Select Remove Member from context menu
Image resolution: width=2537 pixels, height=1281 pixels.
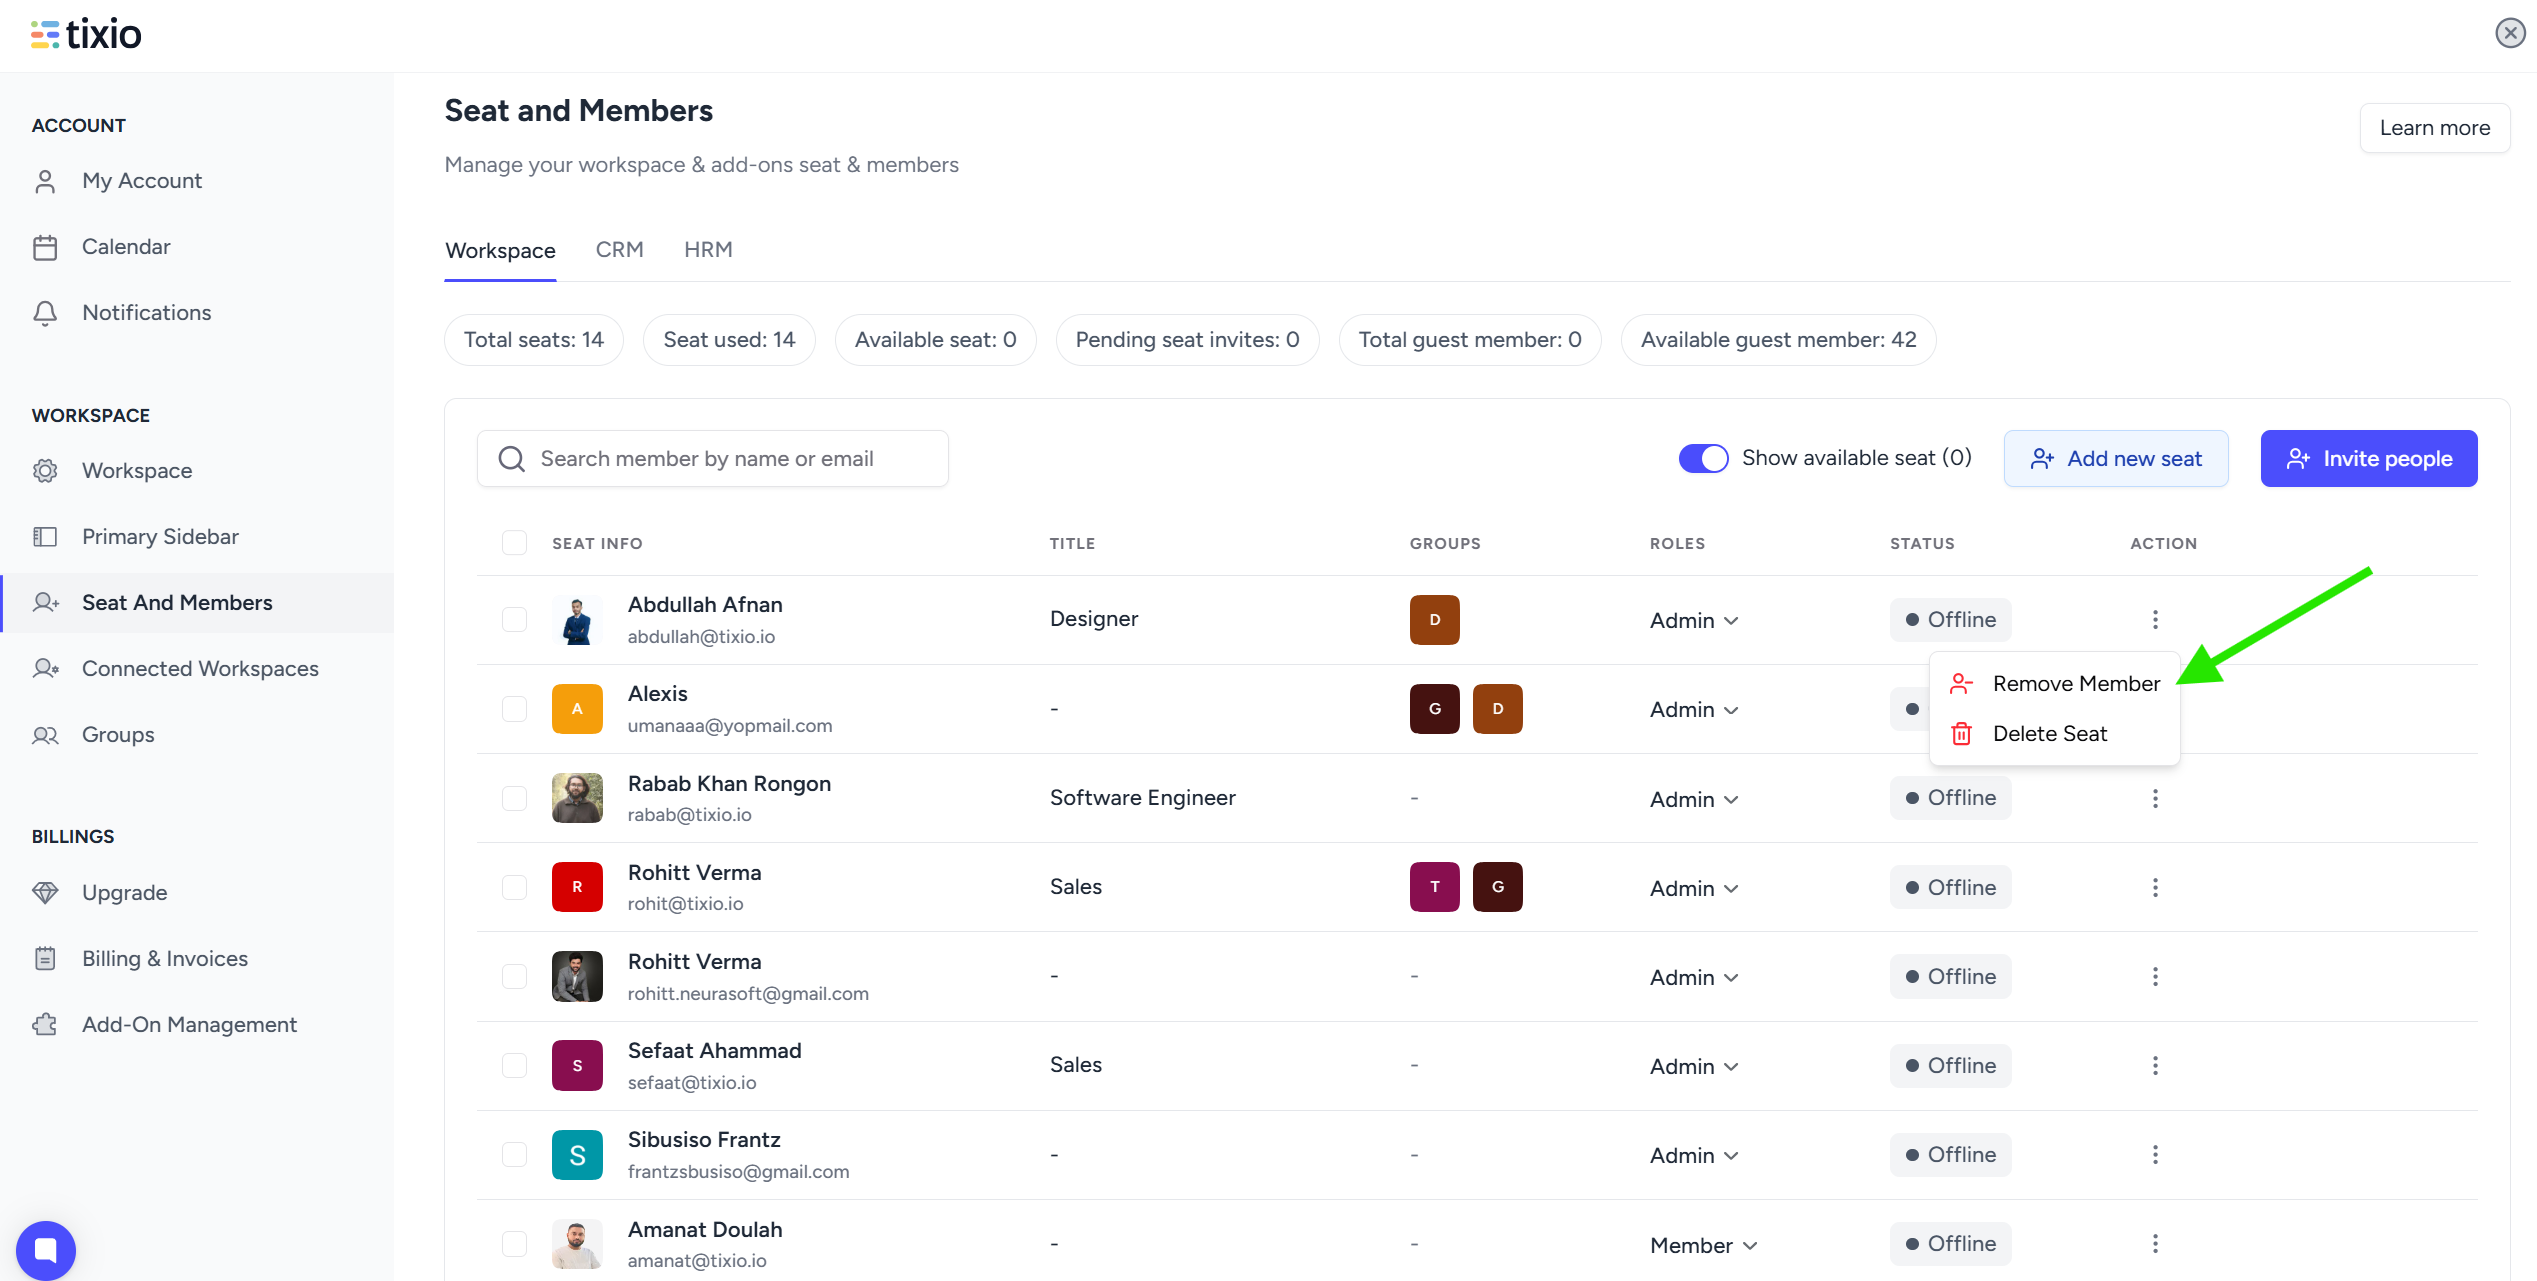point(2075,684)
